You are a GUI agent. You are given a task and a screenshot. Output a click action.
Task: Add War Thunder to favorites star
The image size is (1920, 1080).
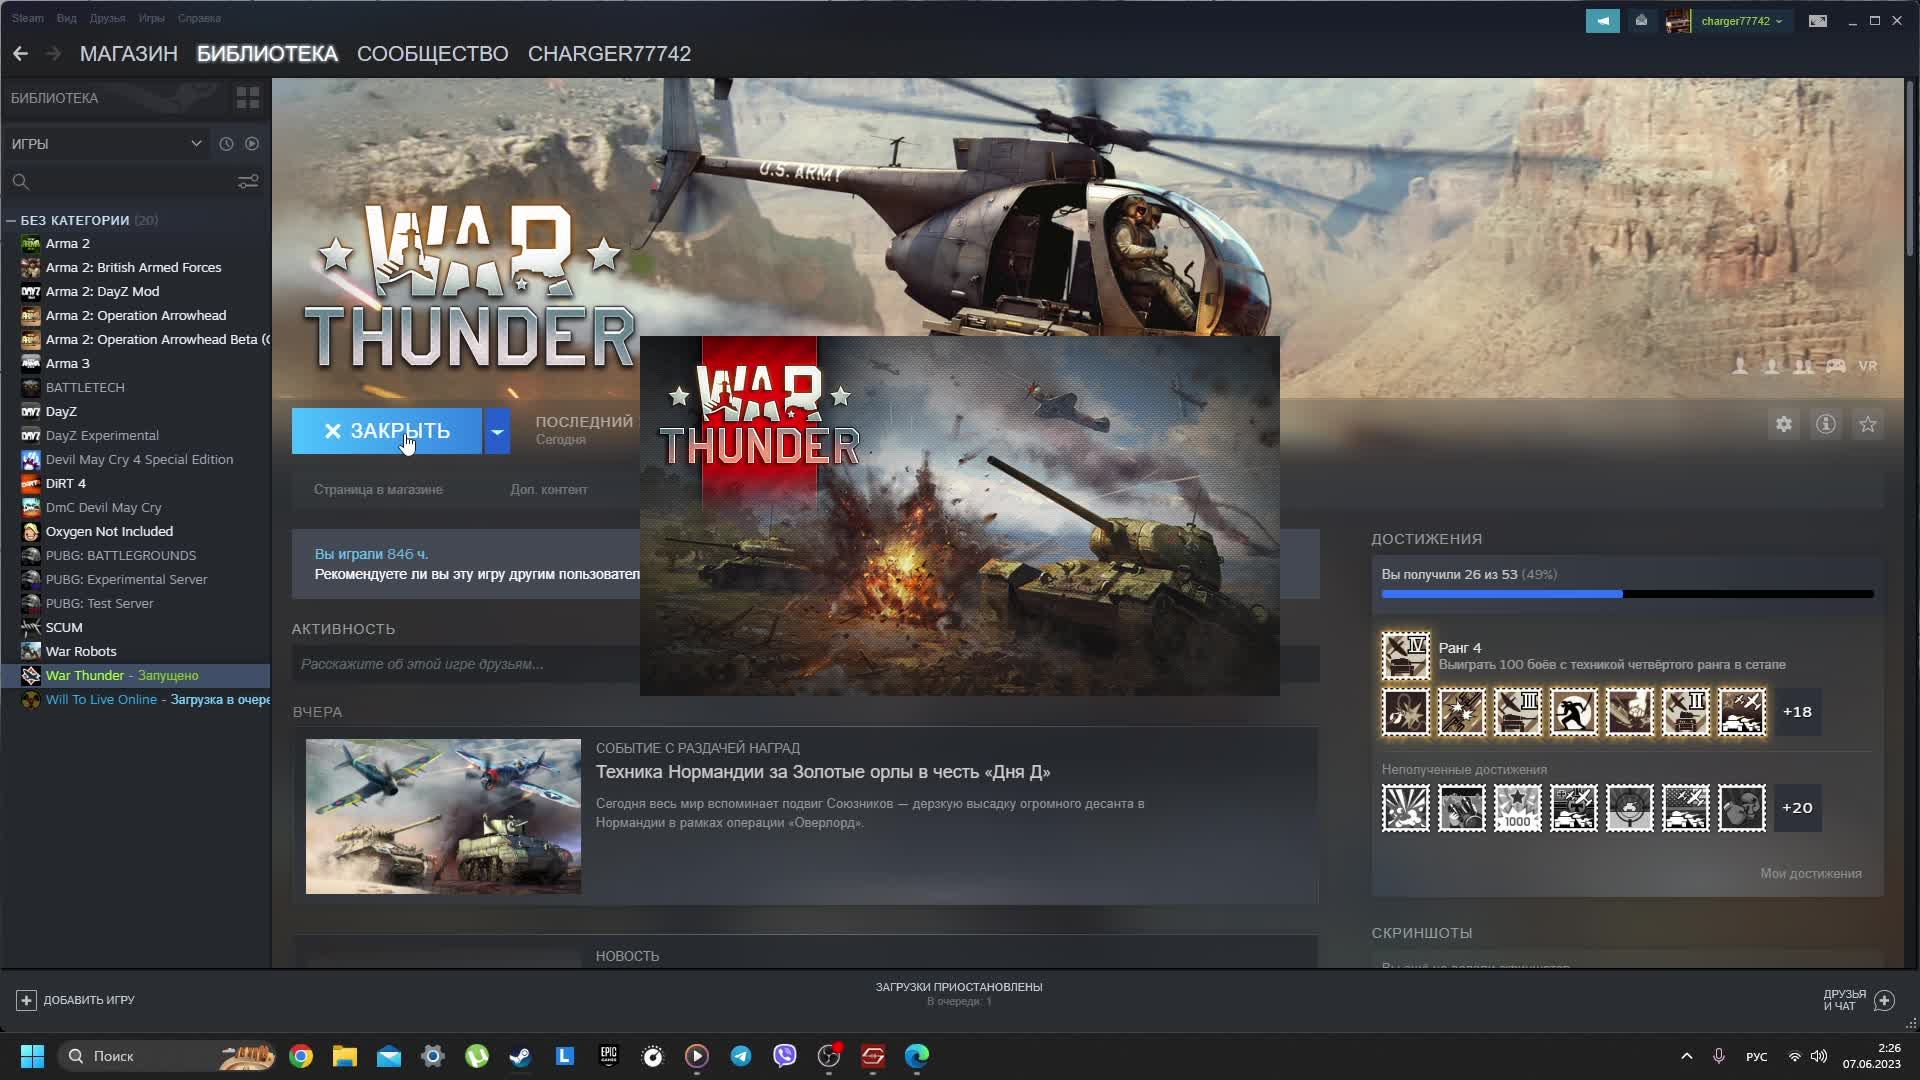(1867, 424)
